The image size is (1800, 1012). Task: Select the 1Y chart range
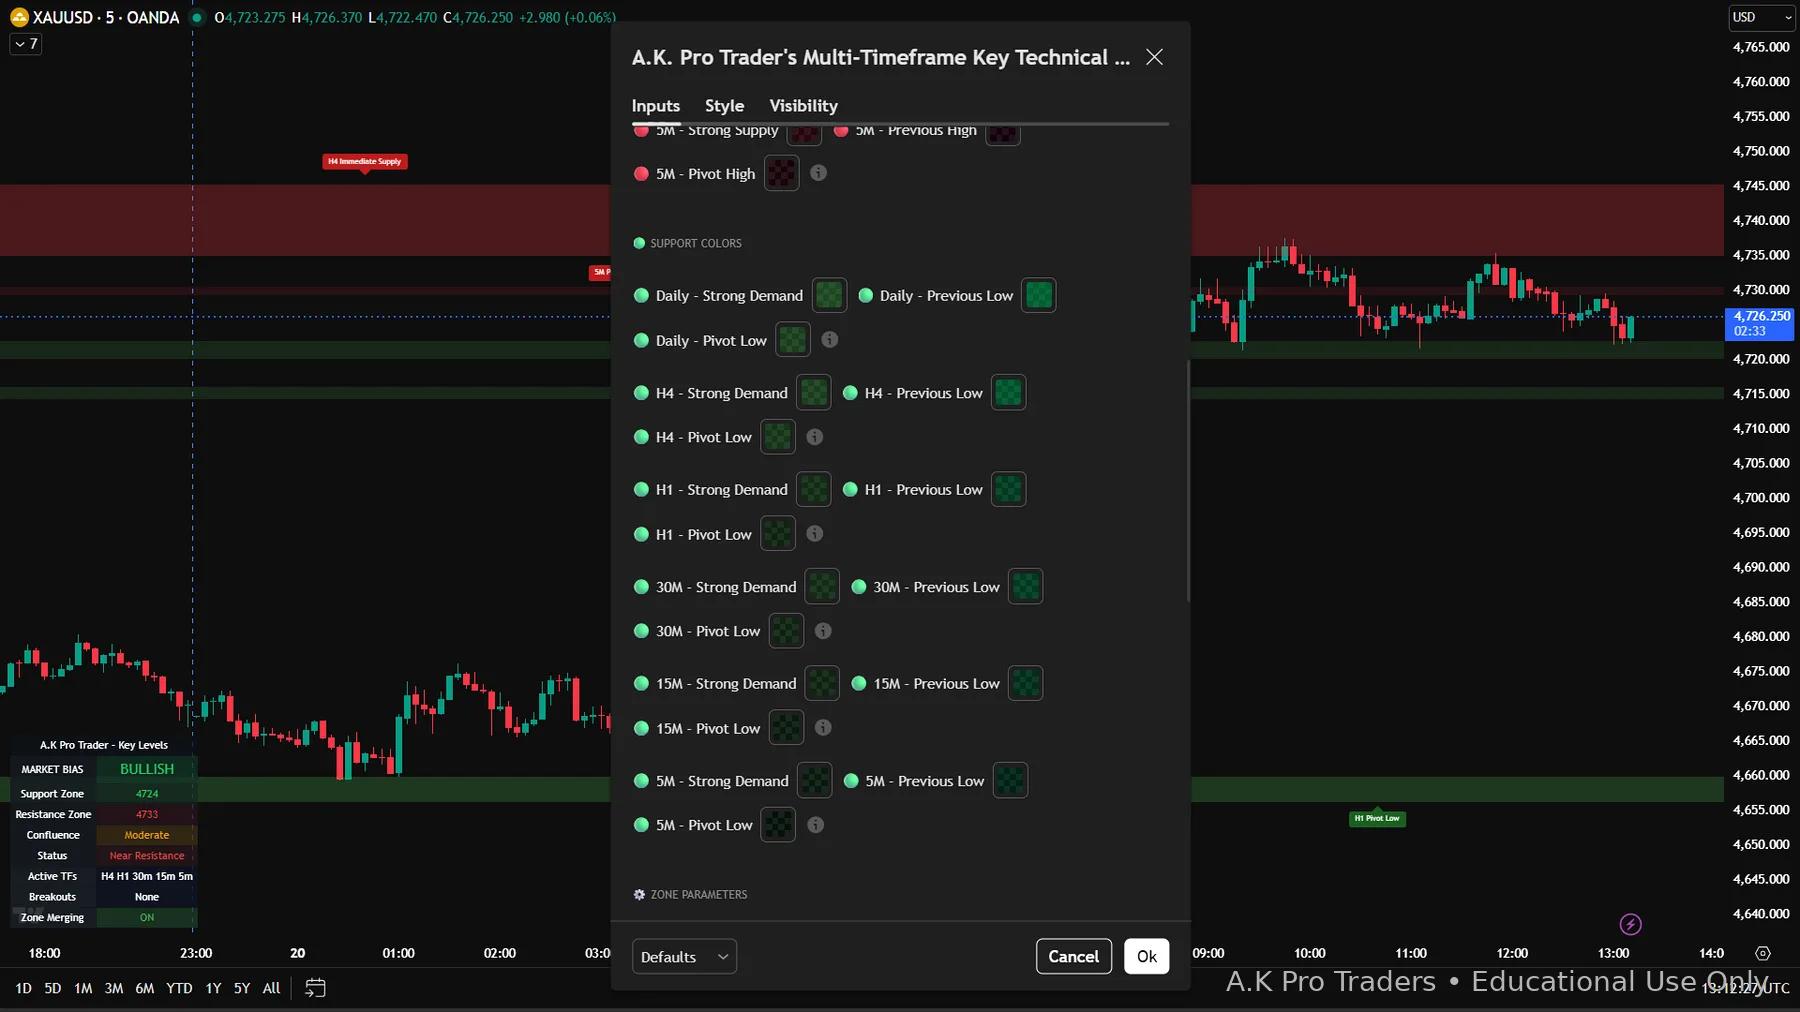coord(213,988)
